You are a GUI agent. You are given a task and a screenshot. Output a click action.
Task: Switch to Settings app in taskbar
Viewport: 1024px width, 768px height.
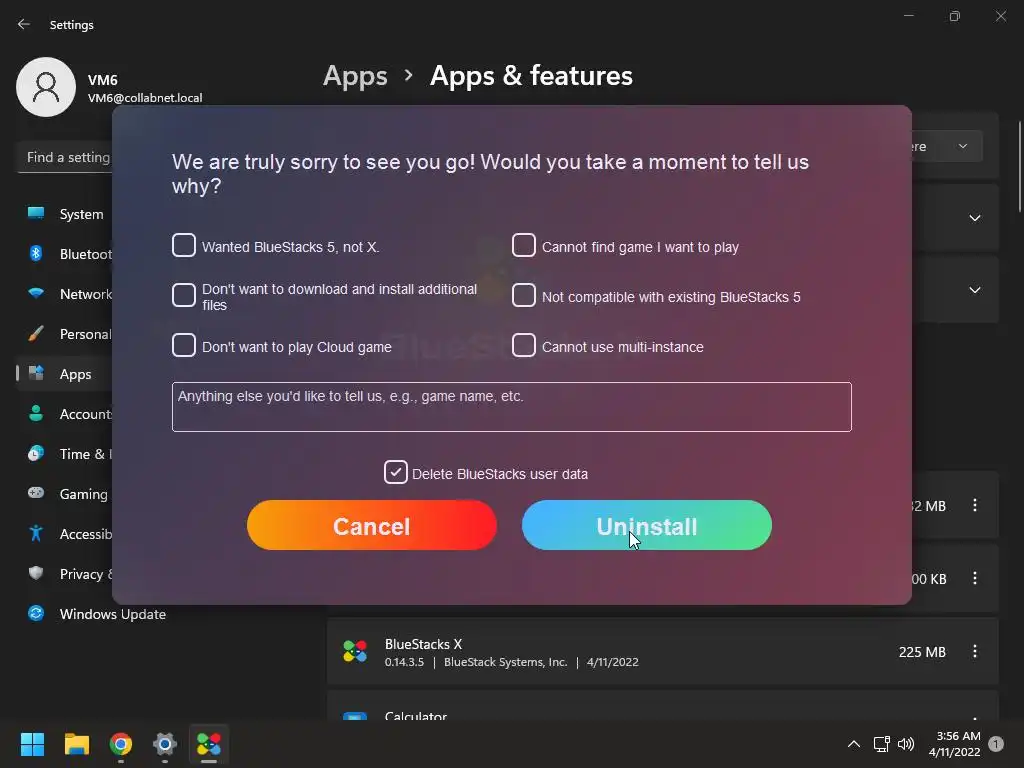tap(165, 744)
